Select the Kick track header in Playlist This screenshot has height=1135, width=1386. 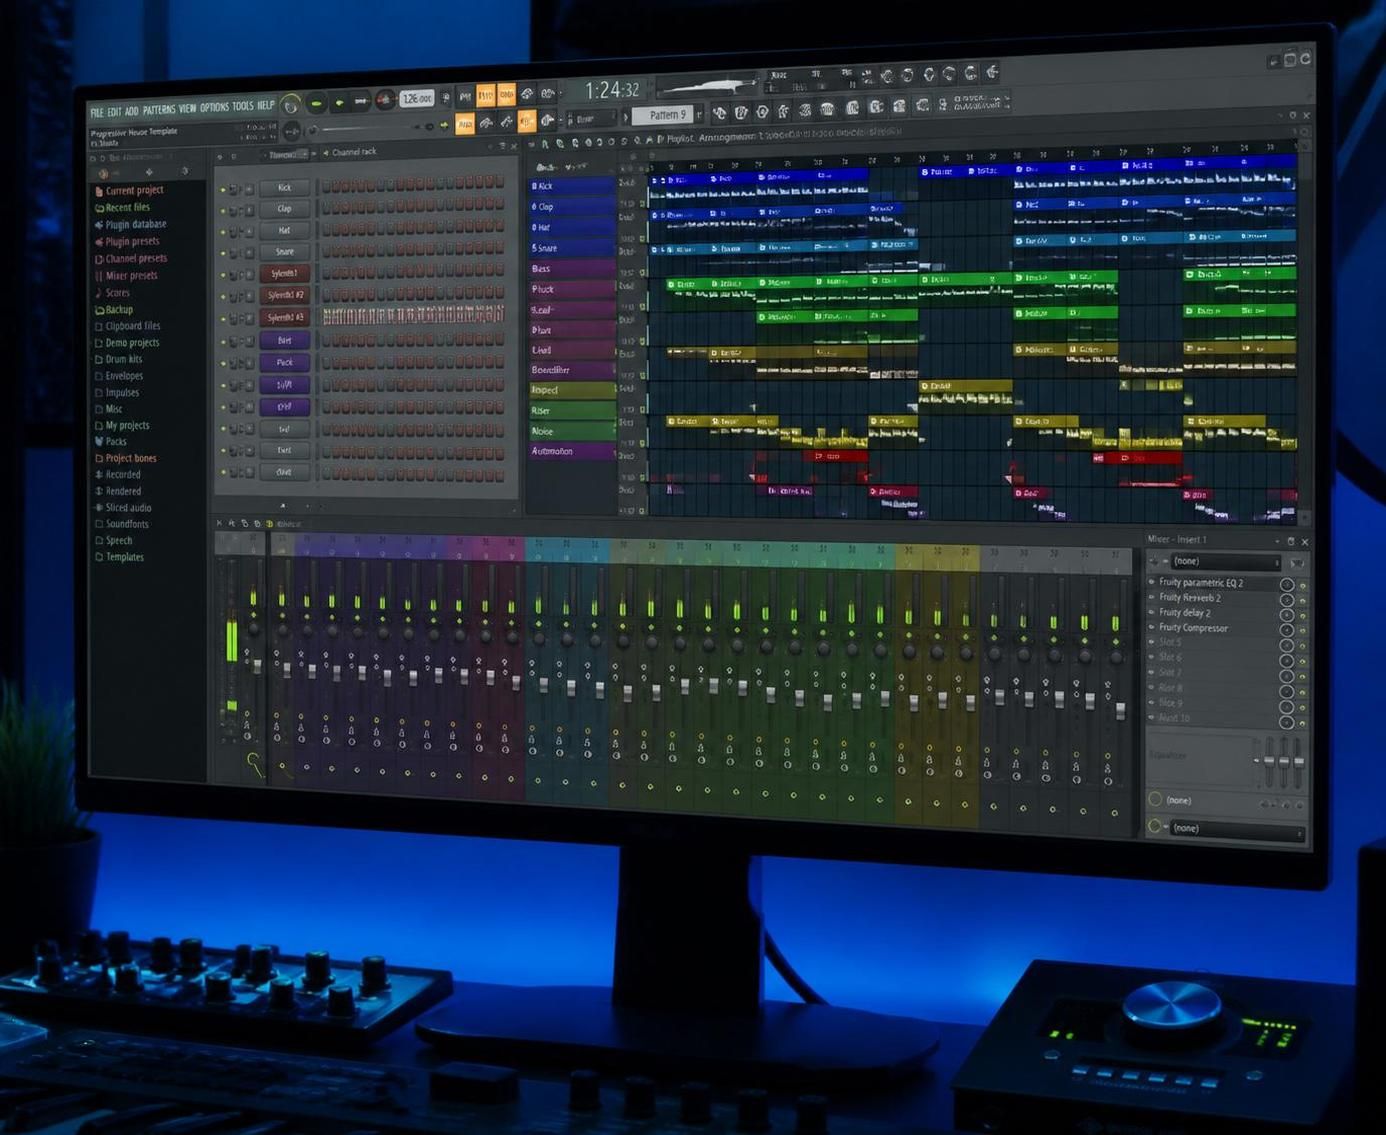pyautogui.click(x=572, y=186)
